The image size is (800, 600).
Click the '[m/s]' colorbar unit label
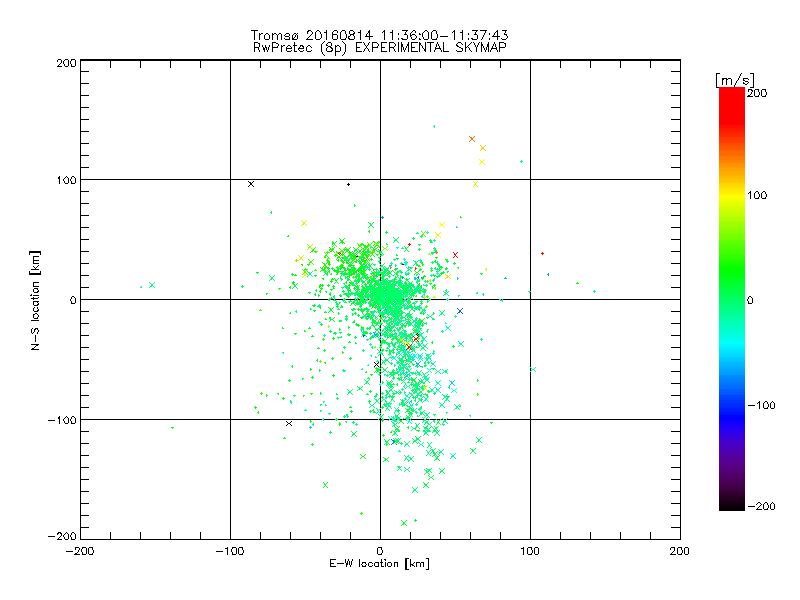(735, 80)
